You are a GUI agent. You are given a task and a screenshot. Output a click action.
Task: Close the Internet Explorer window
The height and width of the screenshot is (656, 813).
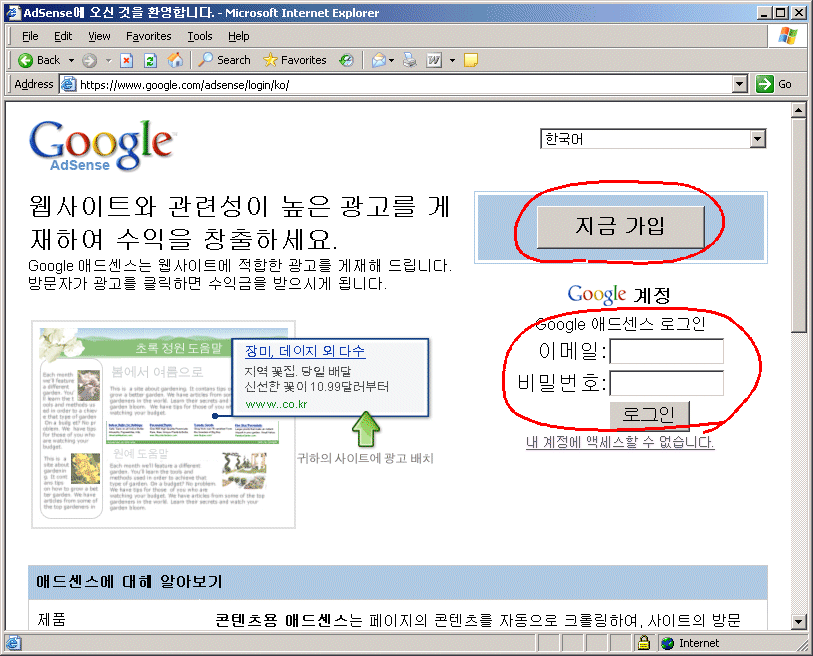798,12
